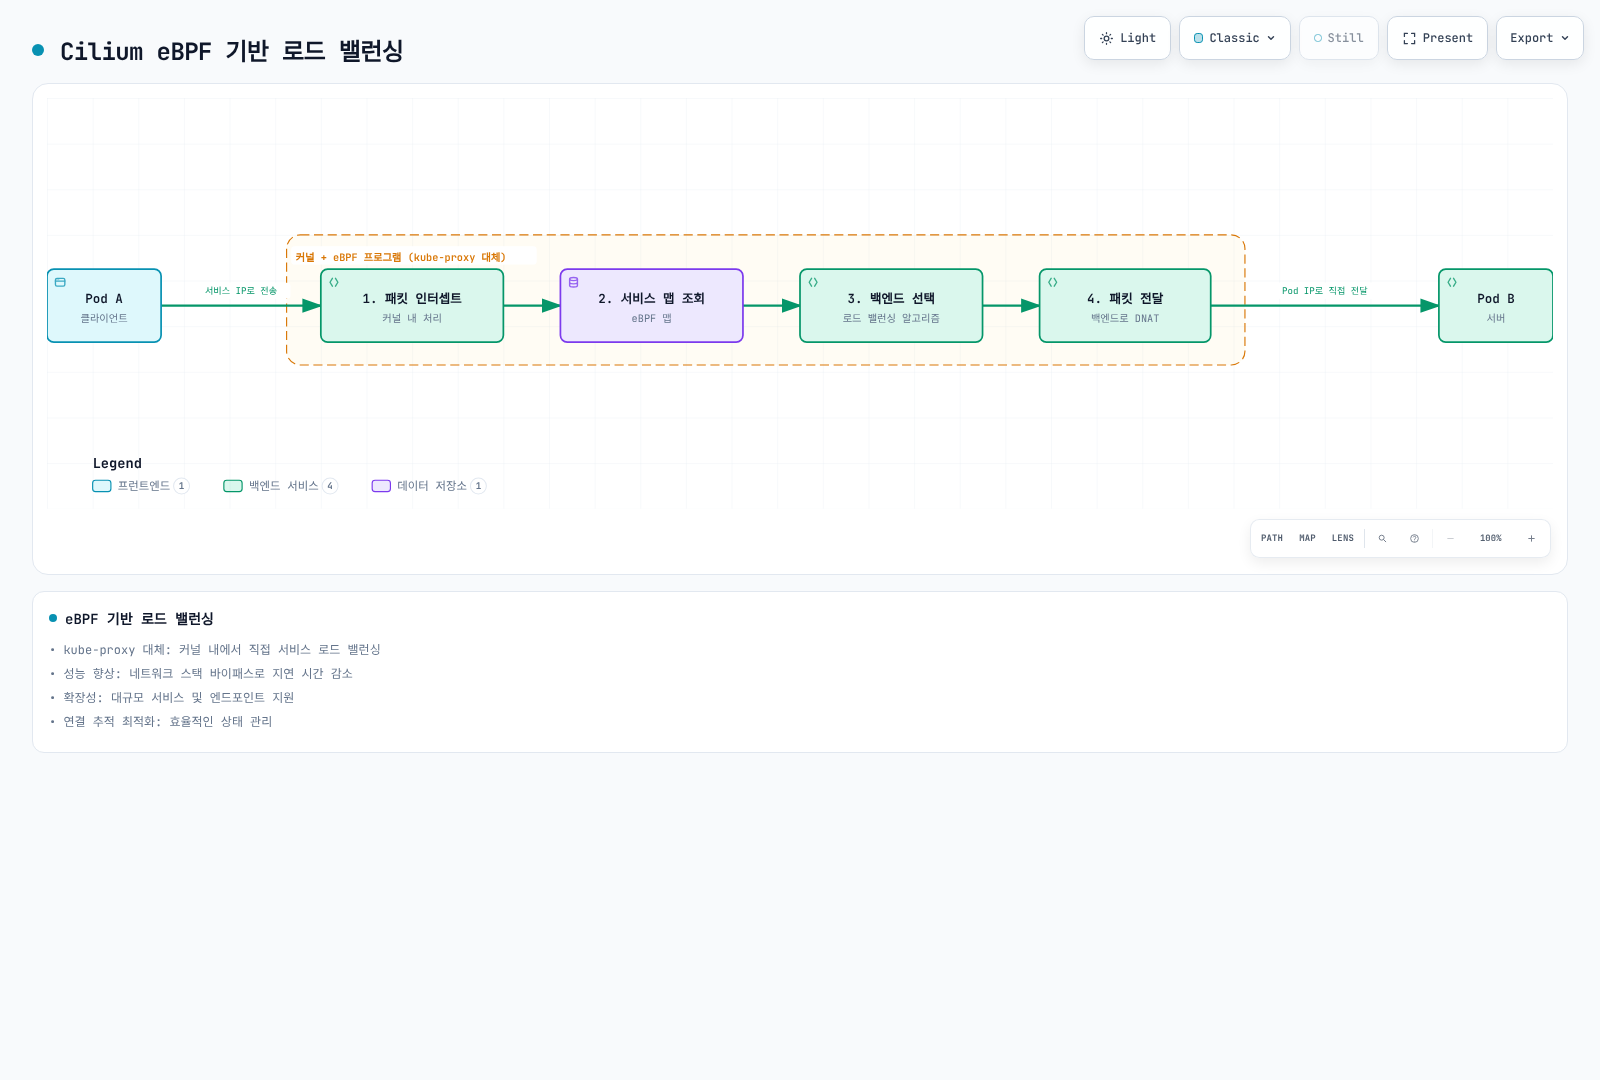Screen dimensions: 1600x1080
Task: Reset zoom via the 100% label
Action: [1490, 538]
